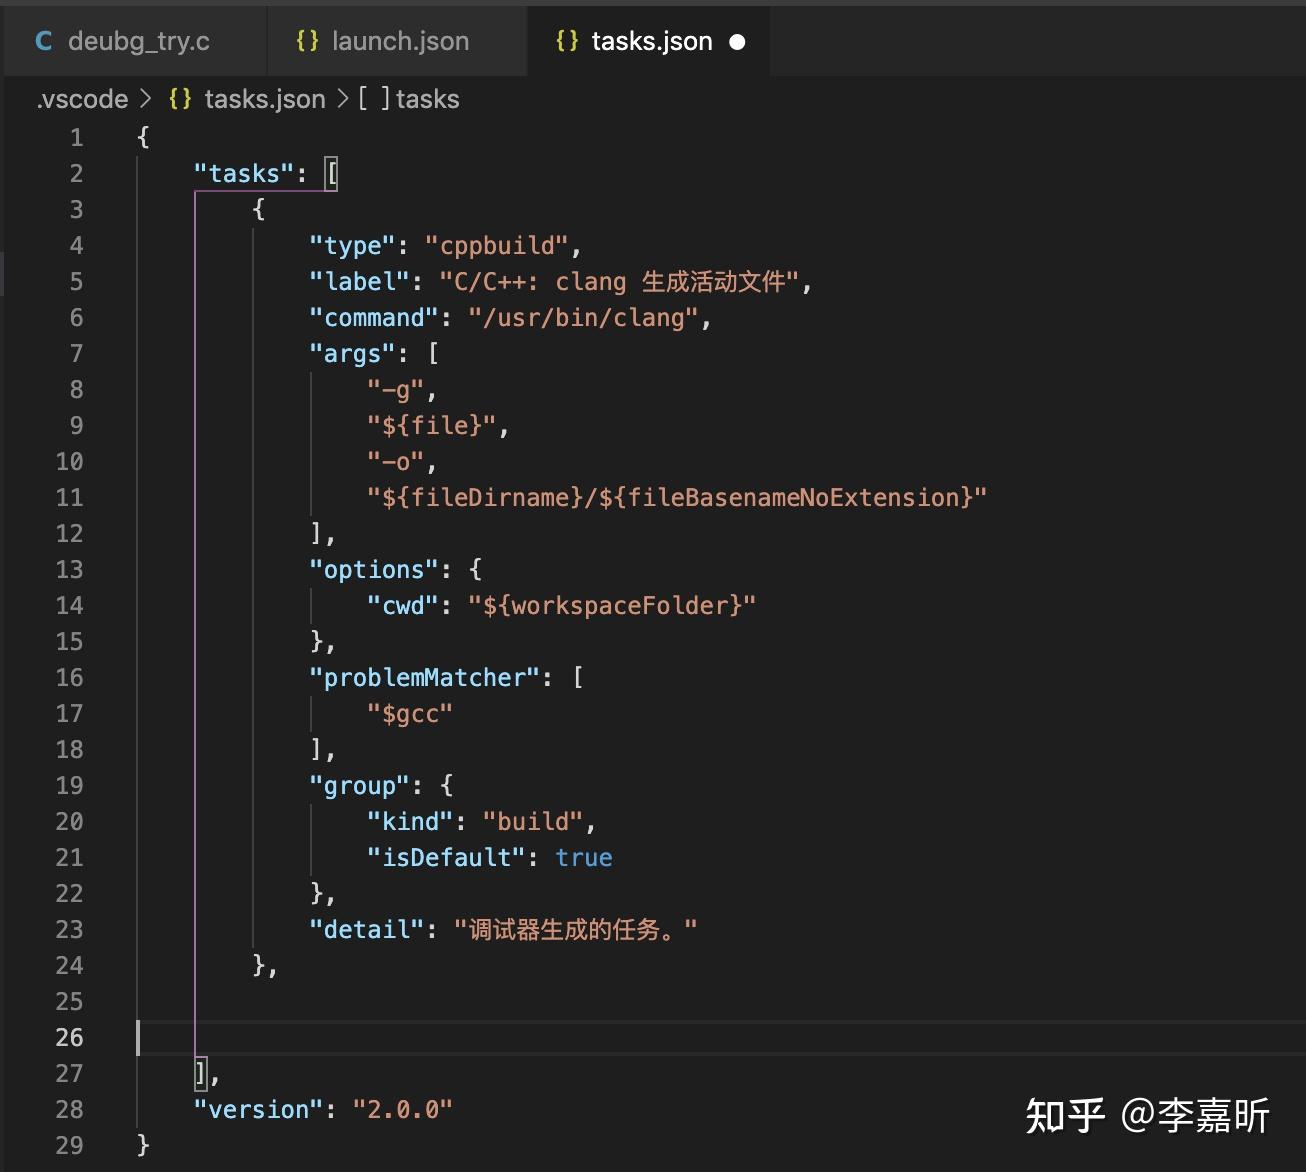This screenshot has width=1306, height=1172.
Task: Switch to the launch.json tab
Action: tap(400, 41)
